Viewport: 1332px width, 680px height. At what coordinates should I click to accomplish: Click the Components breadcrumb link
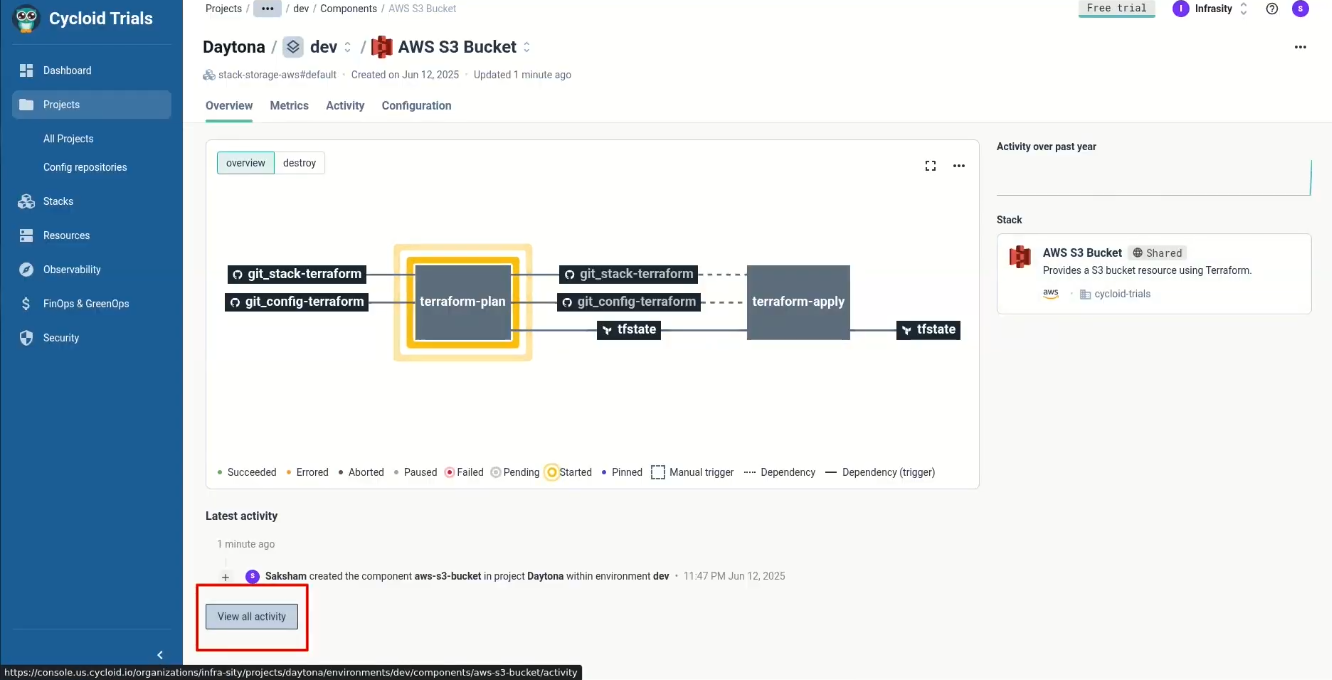[x=349, y=9]
